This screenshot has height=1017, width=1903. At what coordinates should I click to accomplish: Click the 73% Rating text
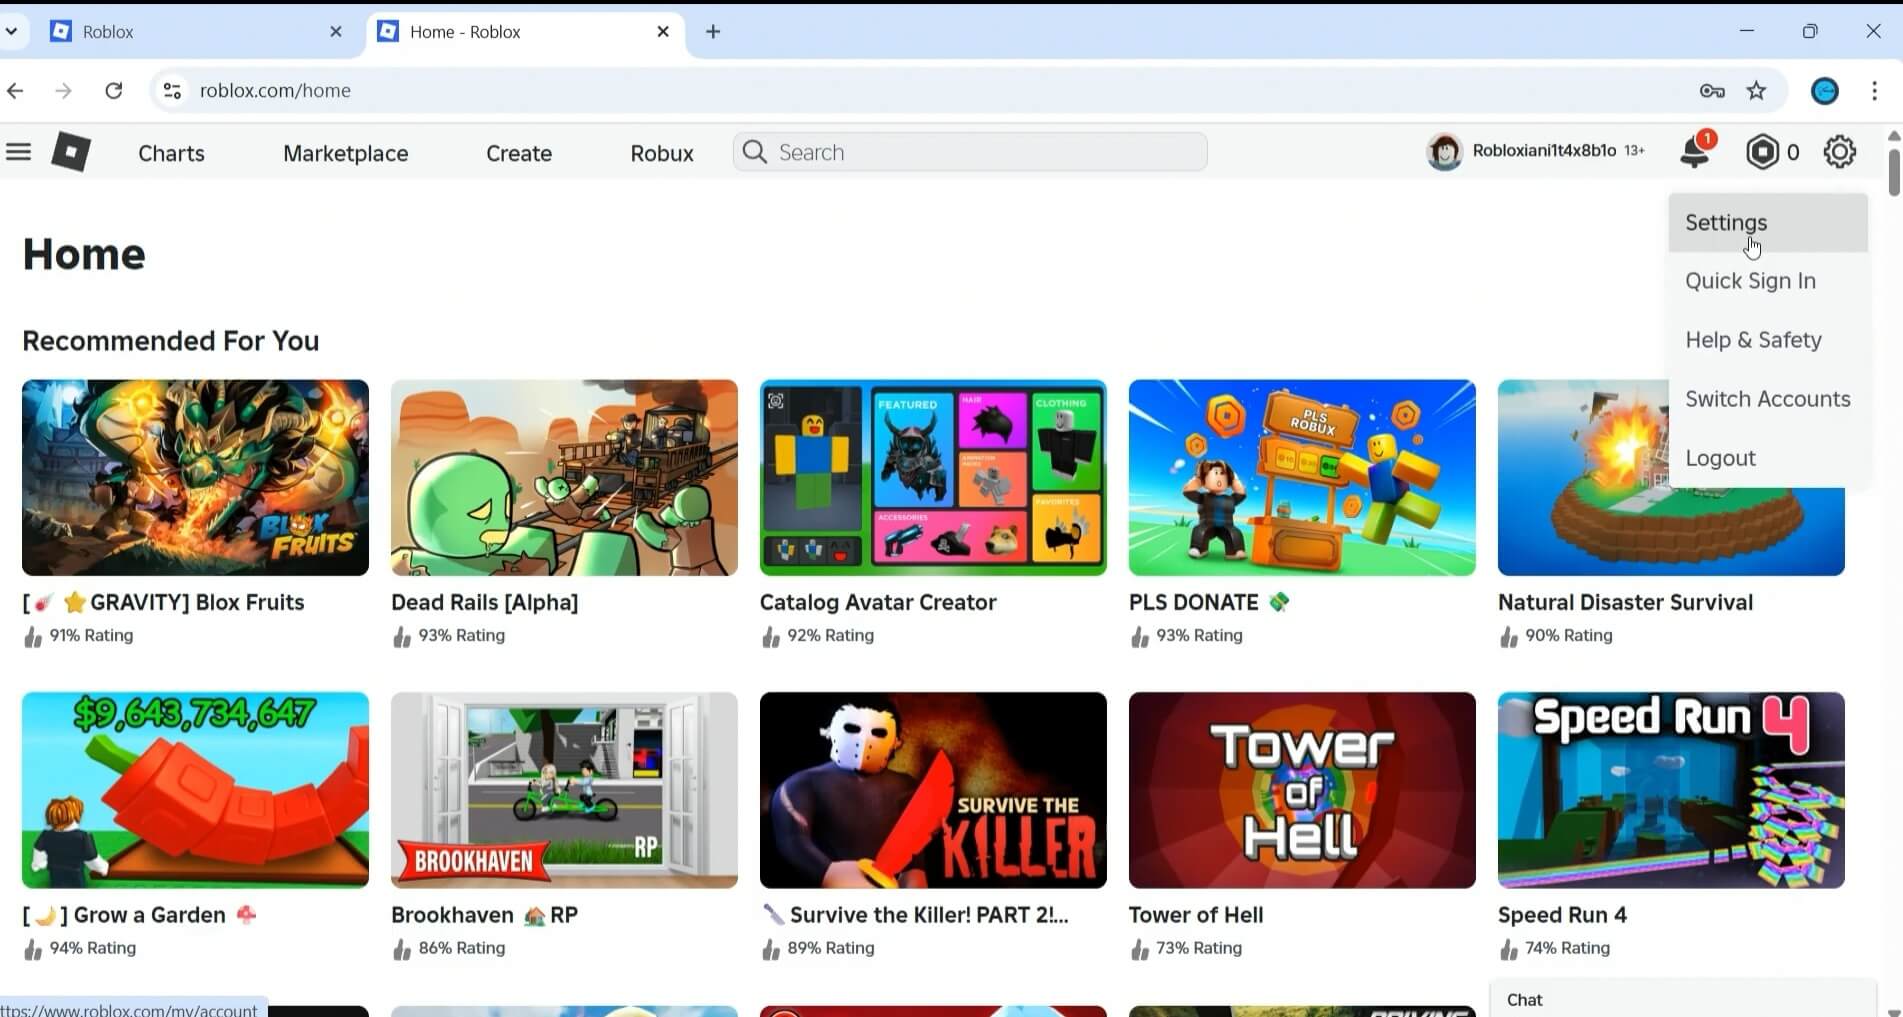tap(1199, 948)
